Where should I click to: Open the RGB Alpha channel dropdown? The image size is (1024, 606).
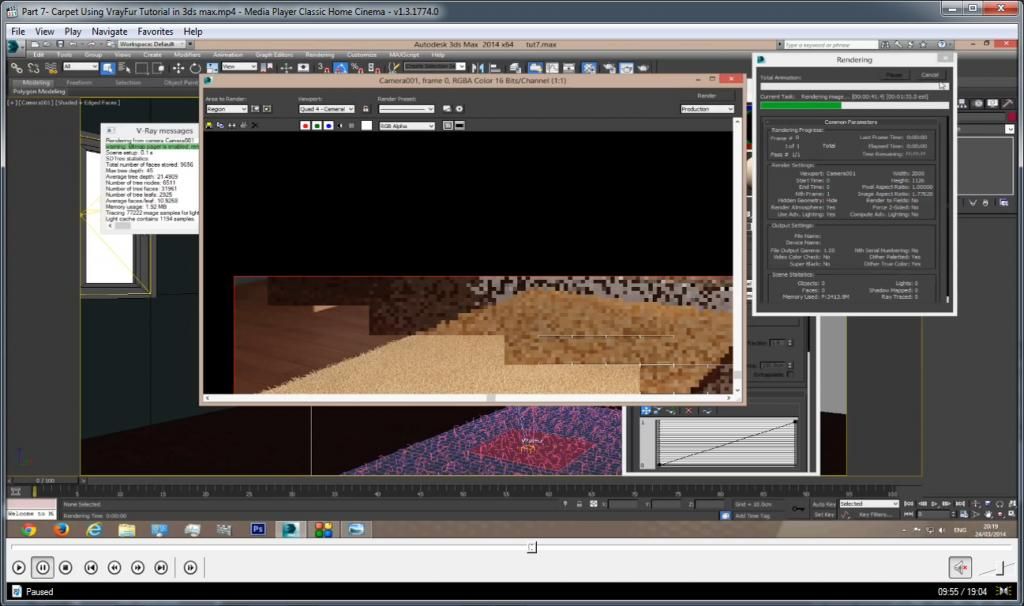[407, 125]
